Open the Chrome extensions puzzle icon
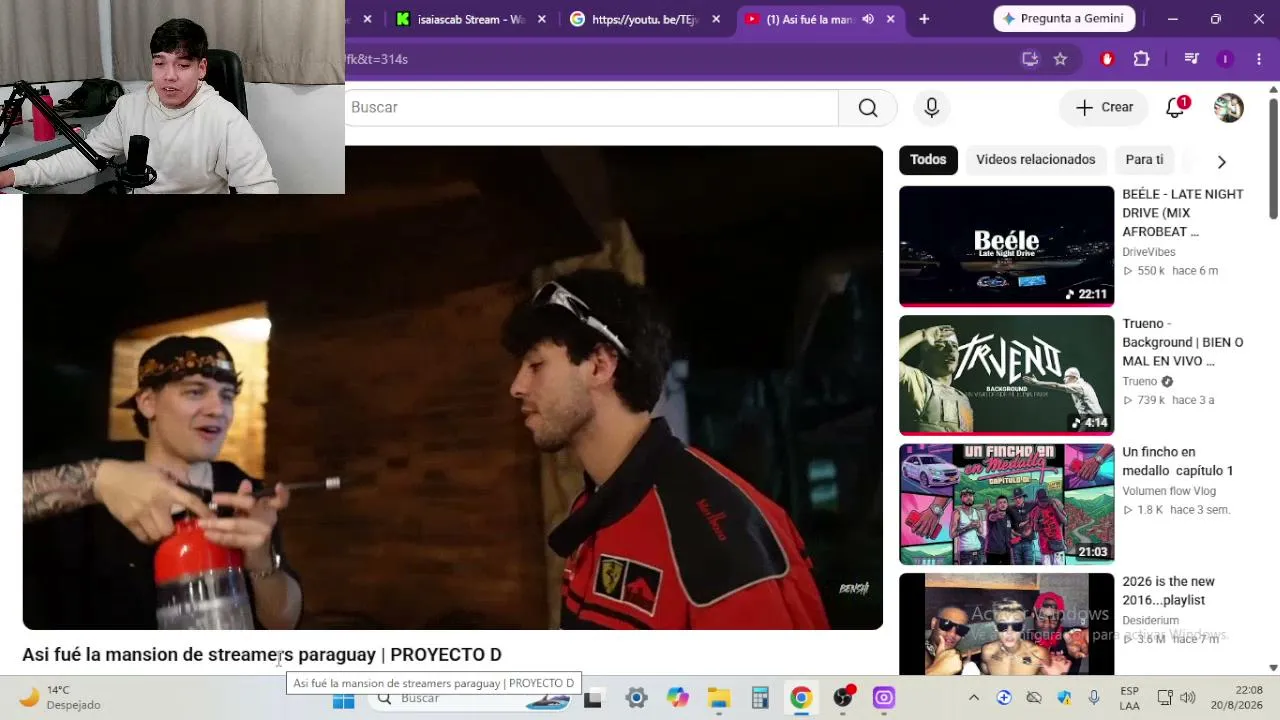The image size is (1280, 720). [1141, 59]
